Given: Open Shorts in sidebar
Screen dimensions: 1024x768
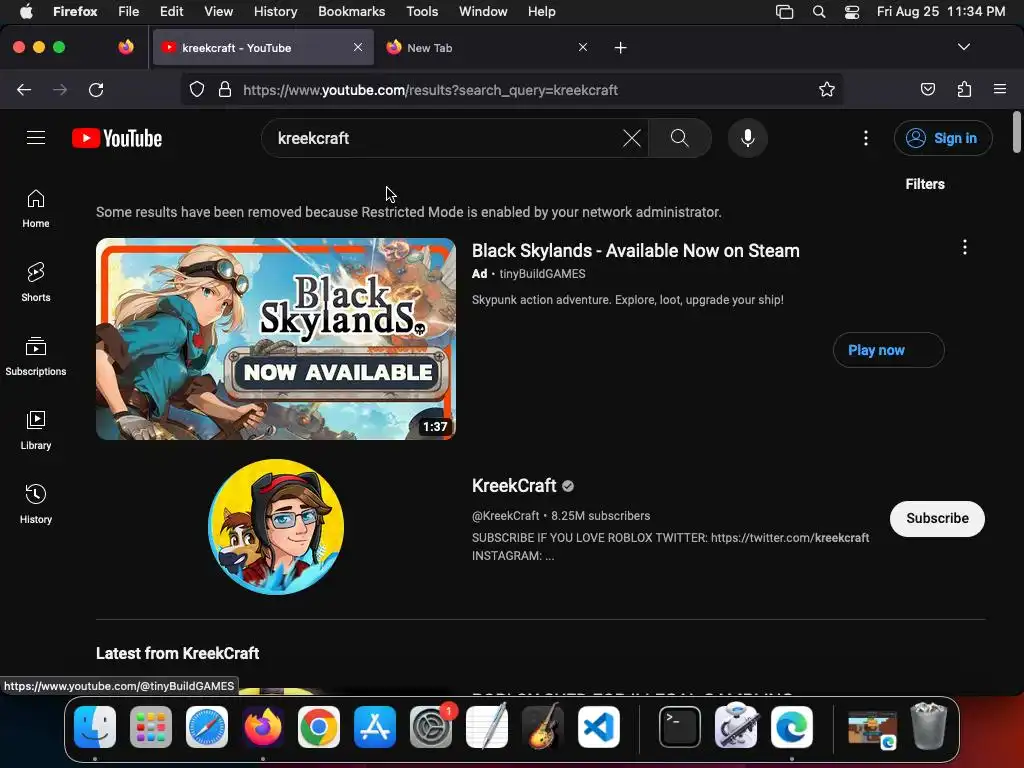Looking at the screenshot, I should (36, 282).
